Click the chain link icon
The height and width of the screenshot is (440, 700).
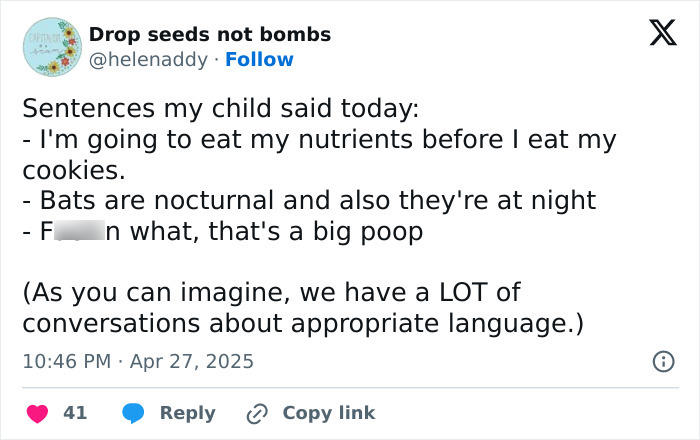[259, 413]
